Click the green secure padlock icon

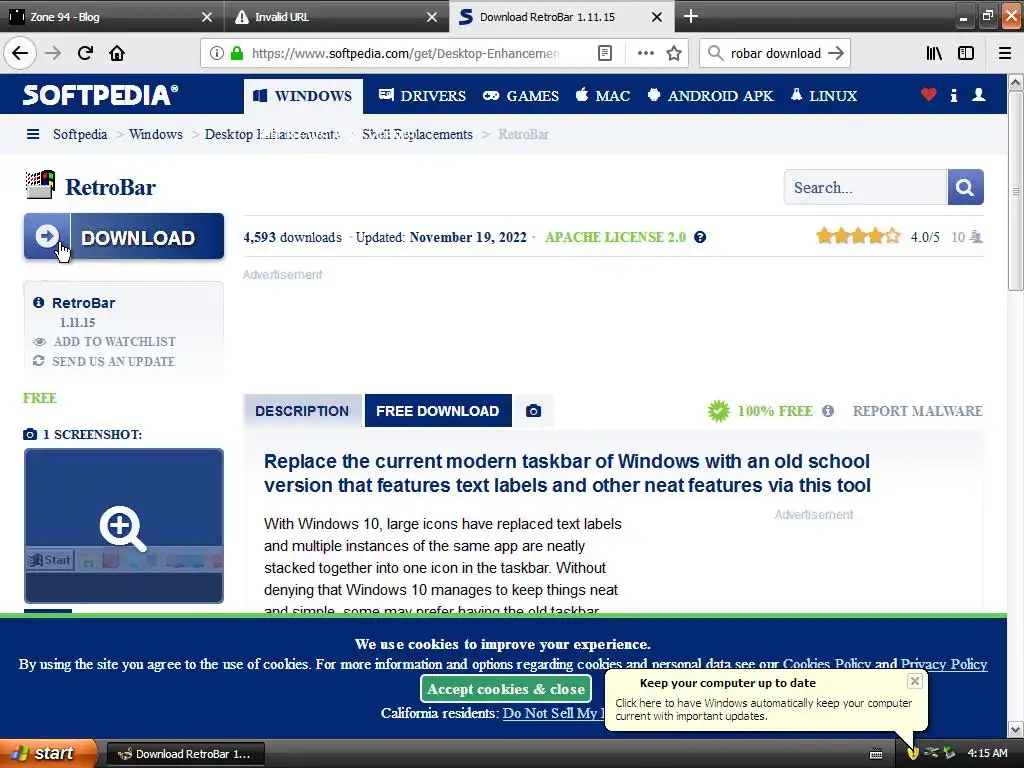(x=236, y=53)
